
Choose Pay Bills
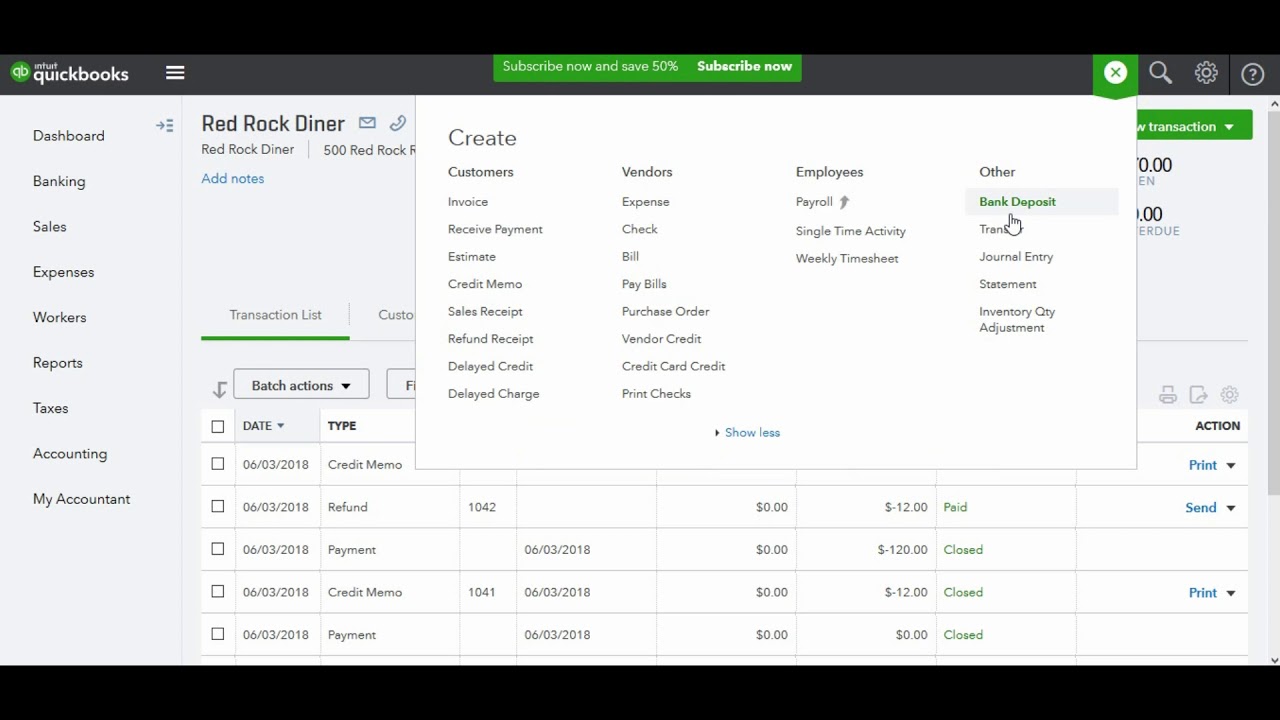(x=644, y=284)
